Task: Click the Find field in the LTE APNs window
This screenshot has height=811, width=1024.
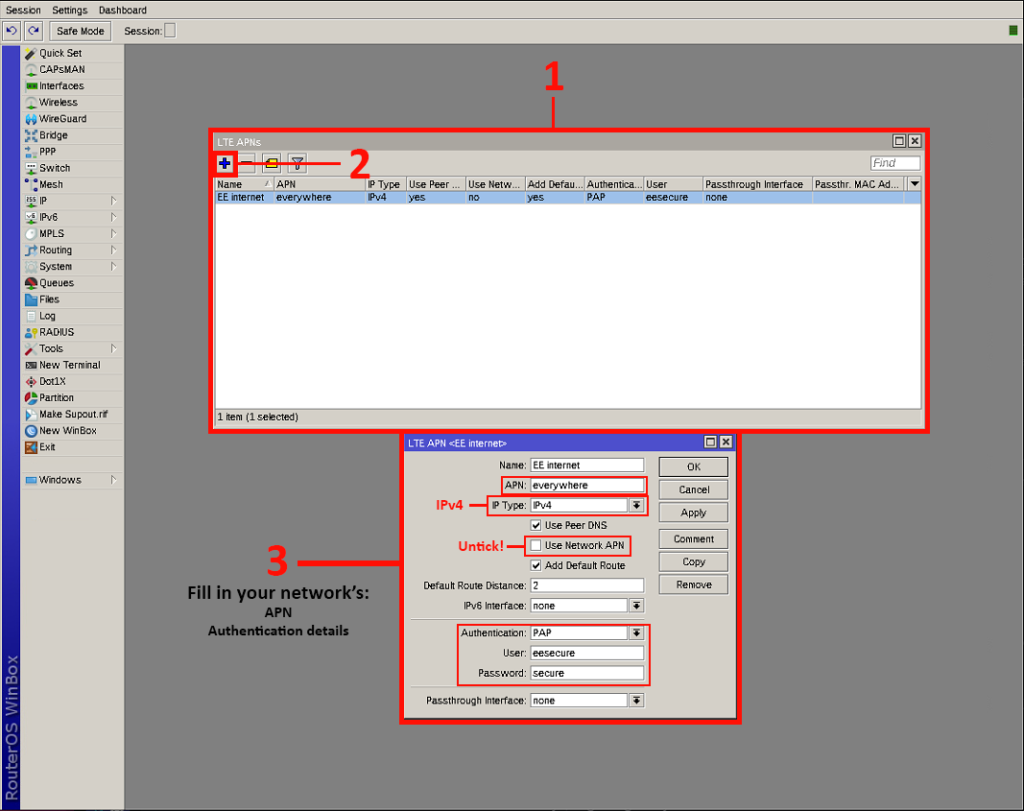Action: coord(895,162)
